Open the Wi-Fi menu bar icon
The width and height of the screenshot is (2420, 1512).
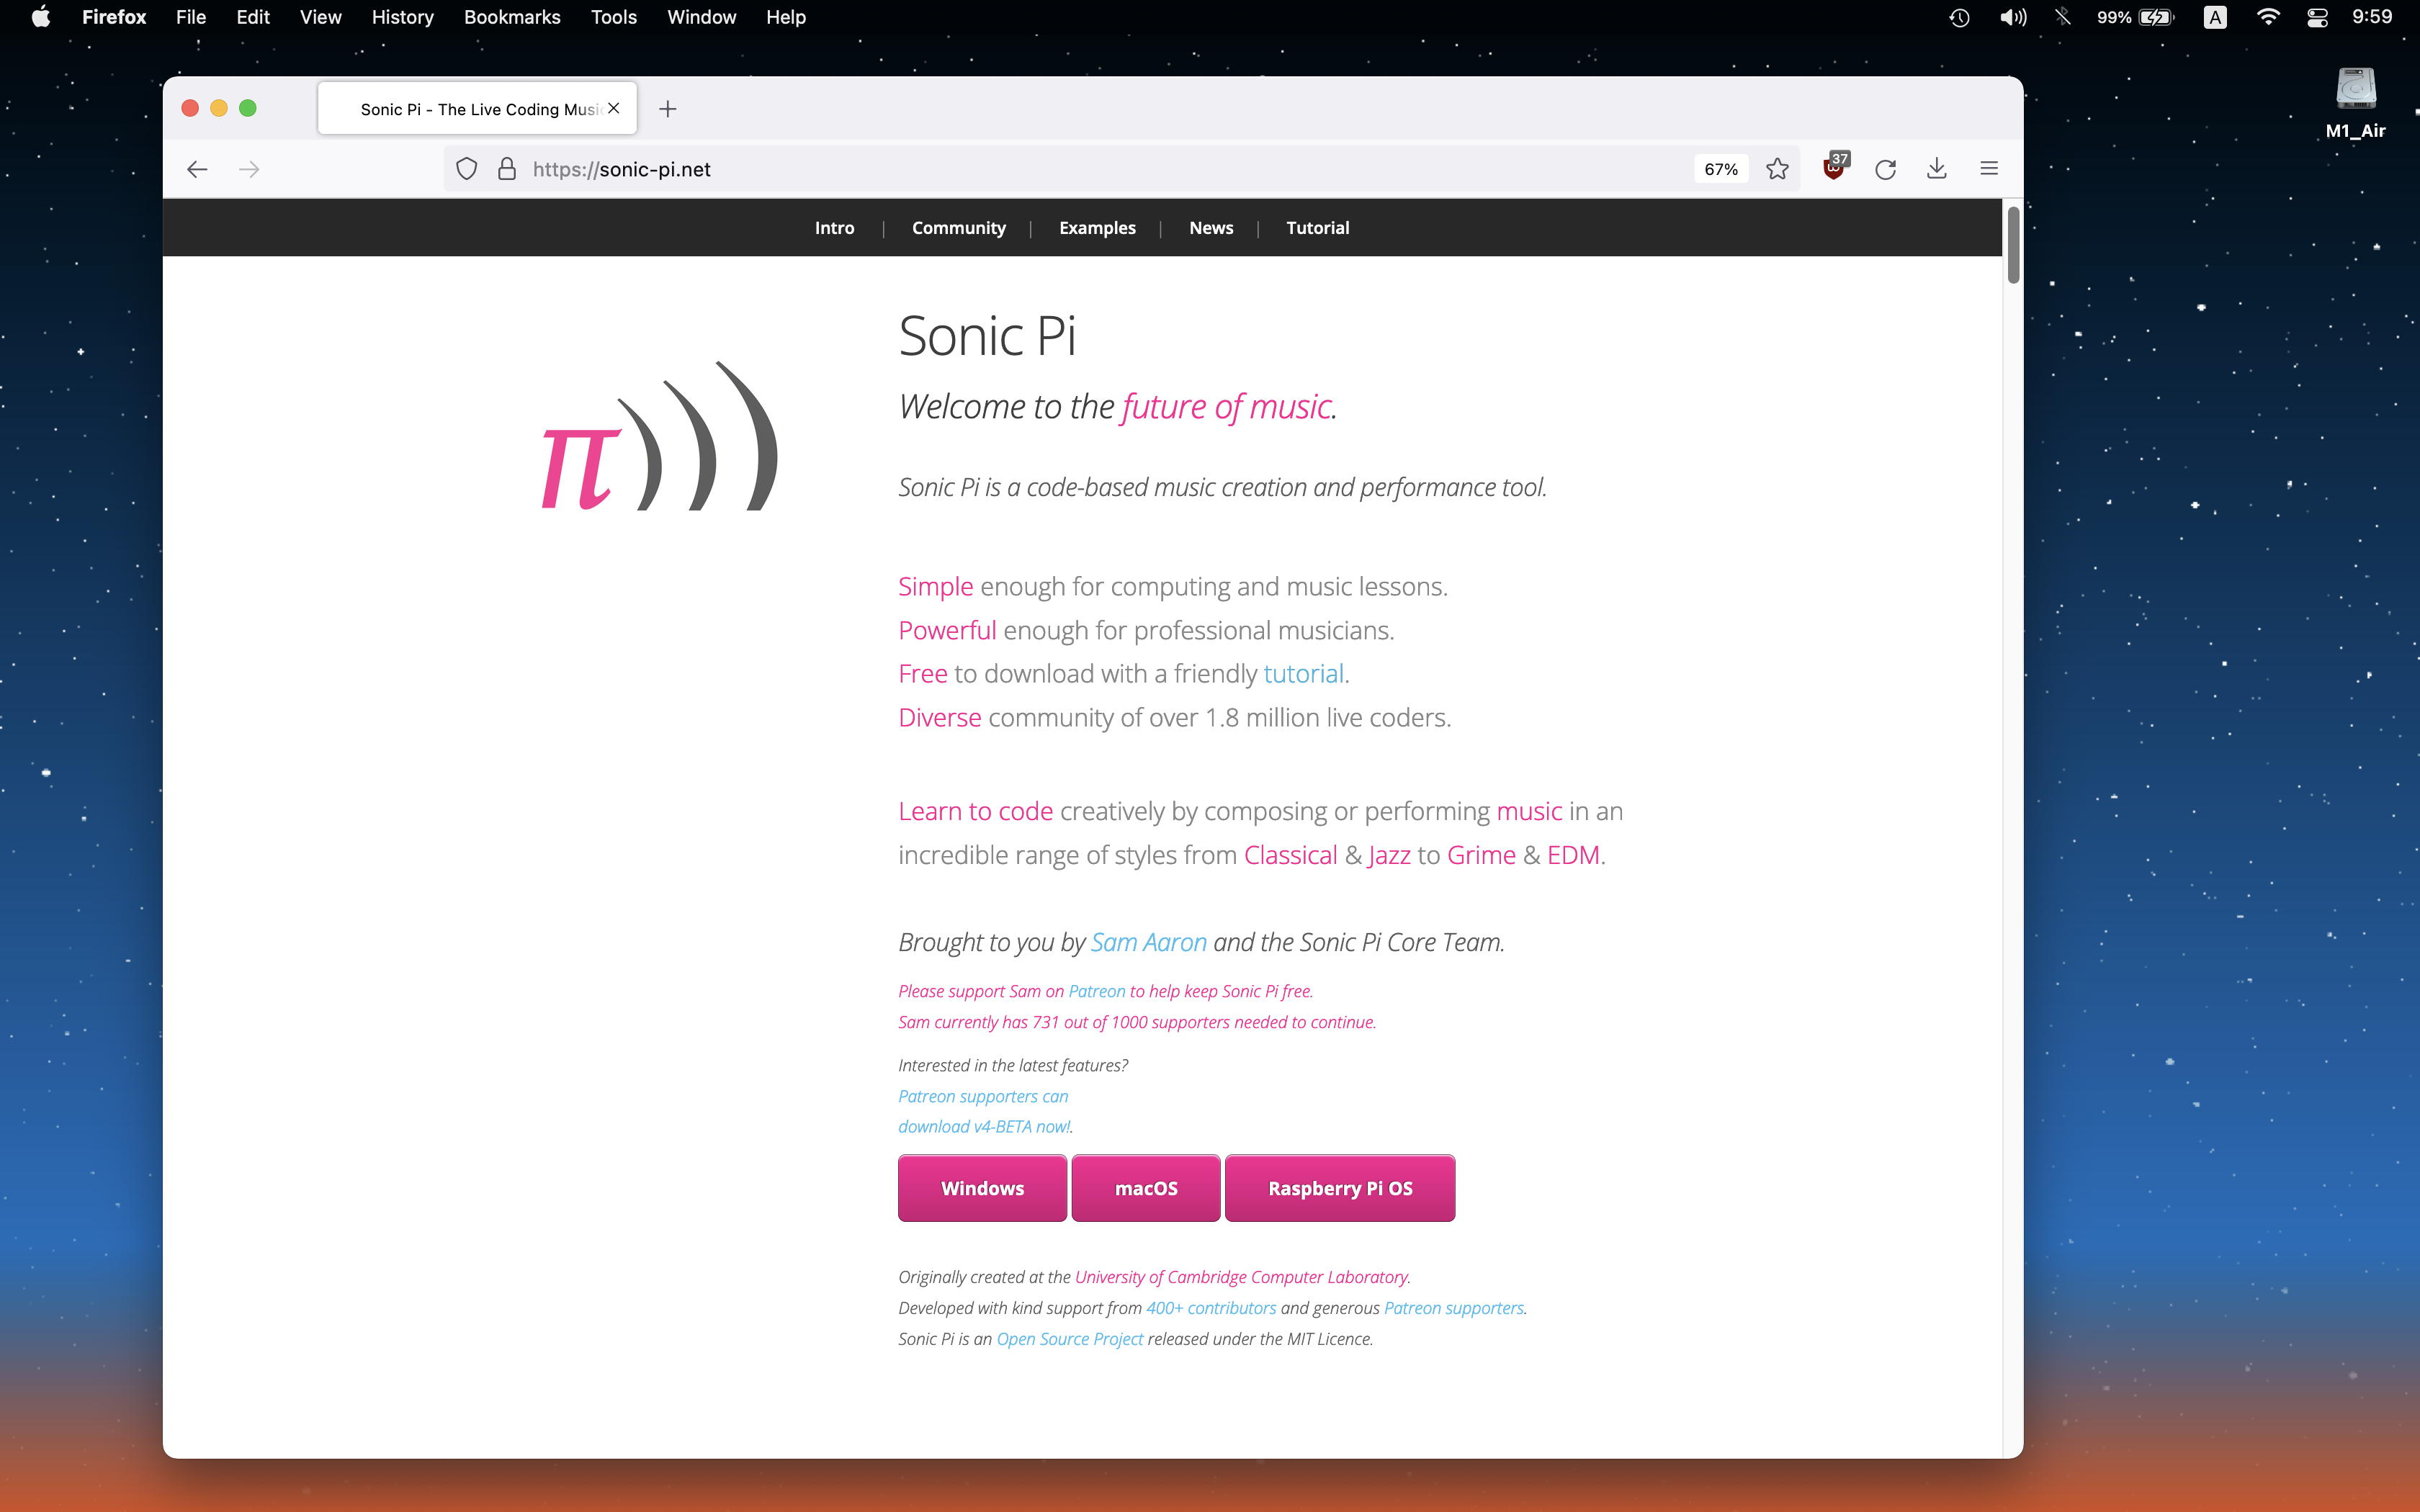pos(2268,17)
